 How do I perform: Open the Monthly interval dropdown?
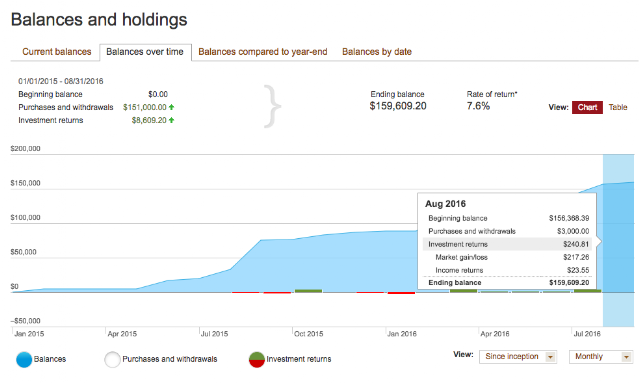[601, 357]
